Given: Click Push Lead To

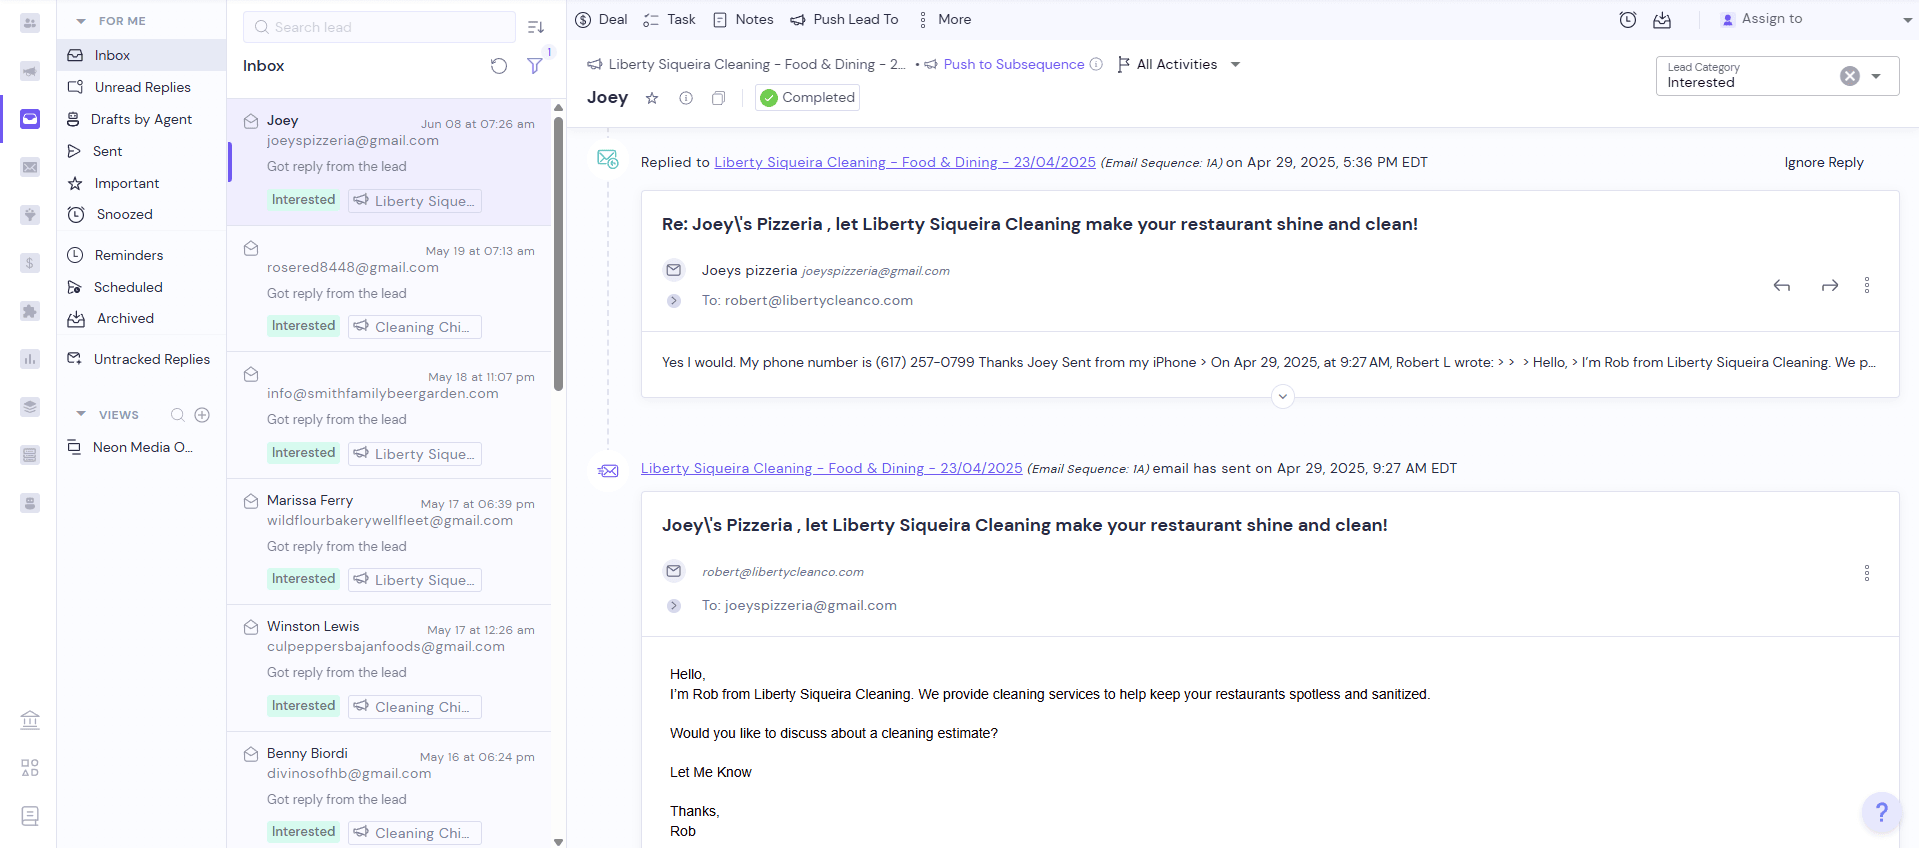Looking at the screenshot, I should click(844, 19).
